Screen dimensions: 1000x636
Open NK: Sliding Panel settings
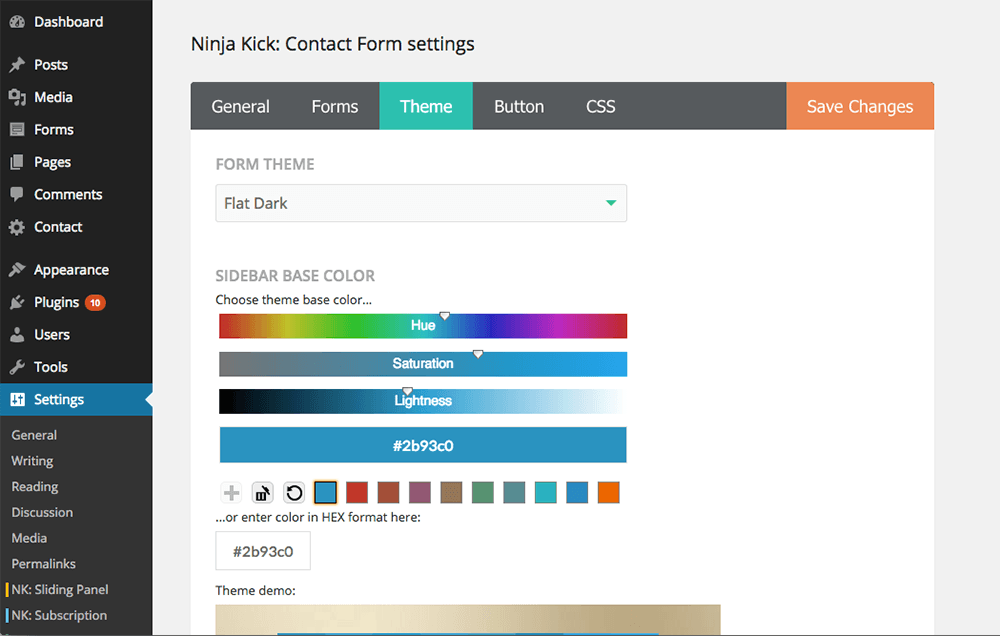60,589
